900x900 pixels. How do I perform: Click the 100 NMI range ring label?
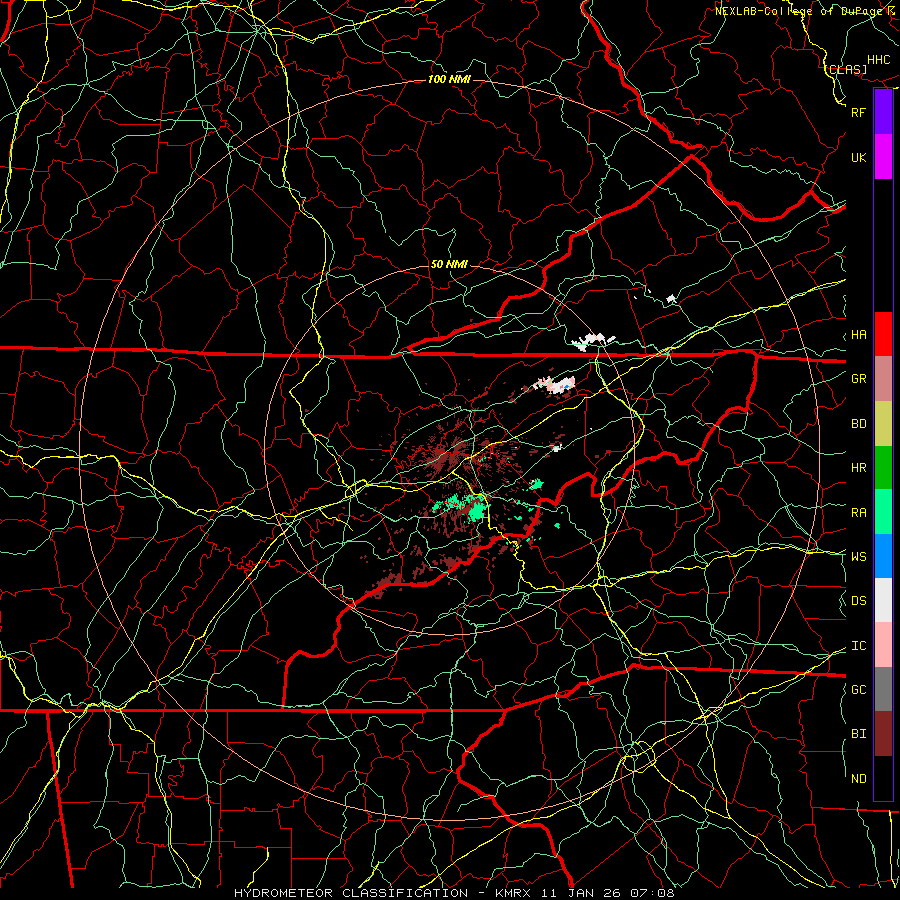(x=449, y=79)
